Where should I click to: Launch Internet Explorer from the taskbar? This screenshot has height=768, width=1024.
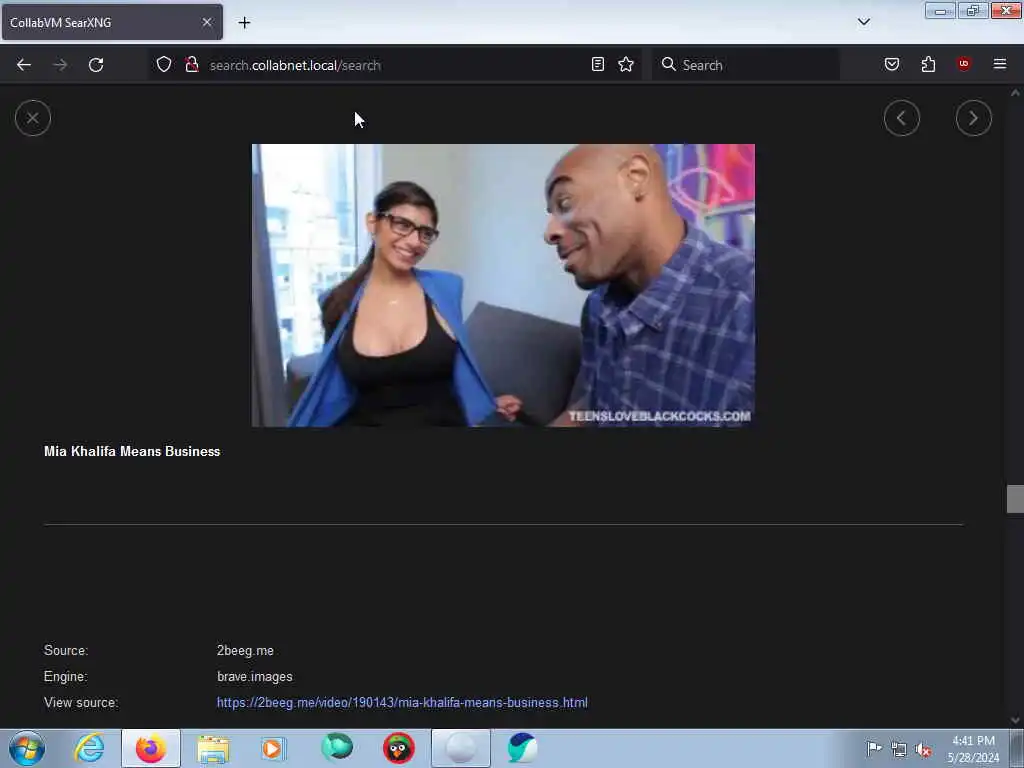89,748
